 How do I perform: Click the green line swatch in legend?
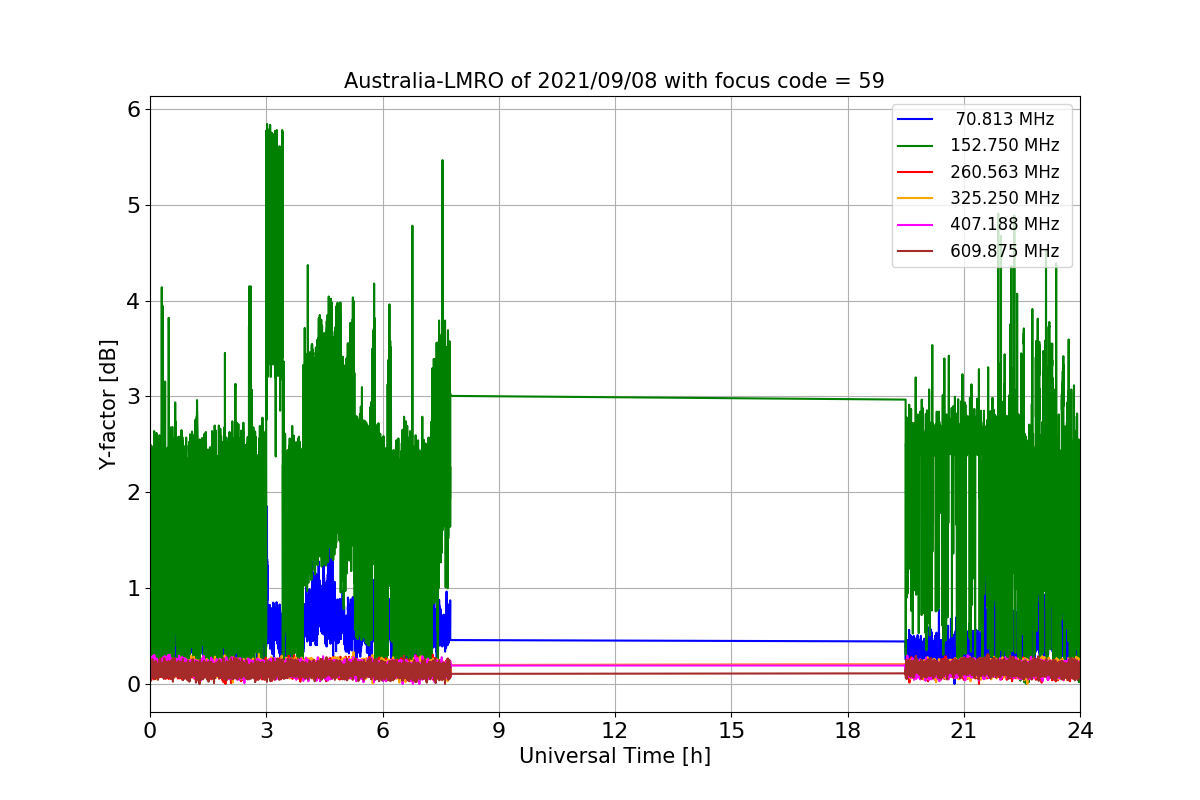(915, 146)
